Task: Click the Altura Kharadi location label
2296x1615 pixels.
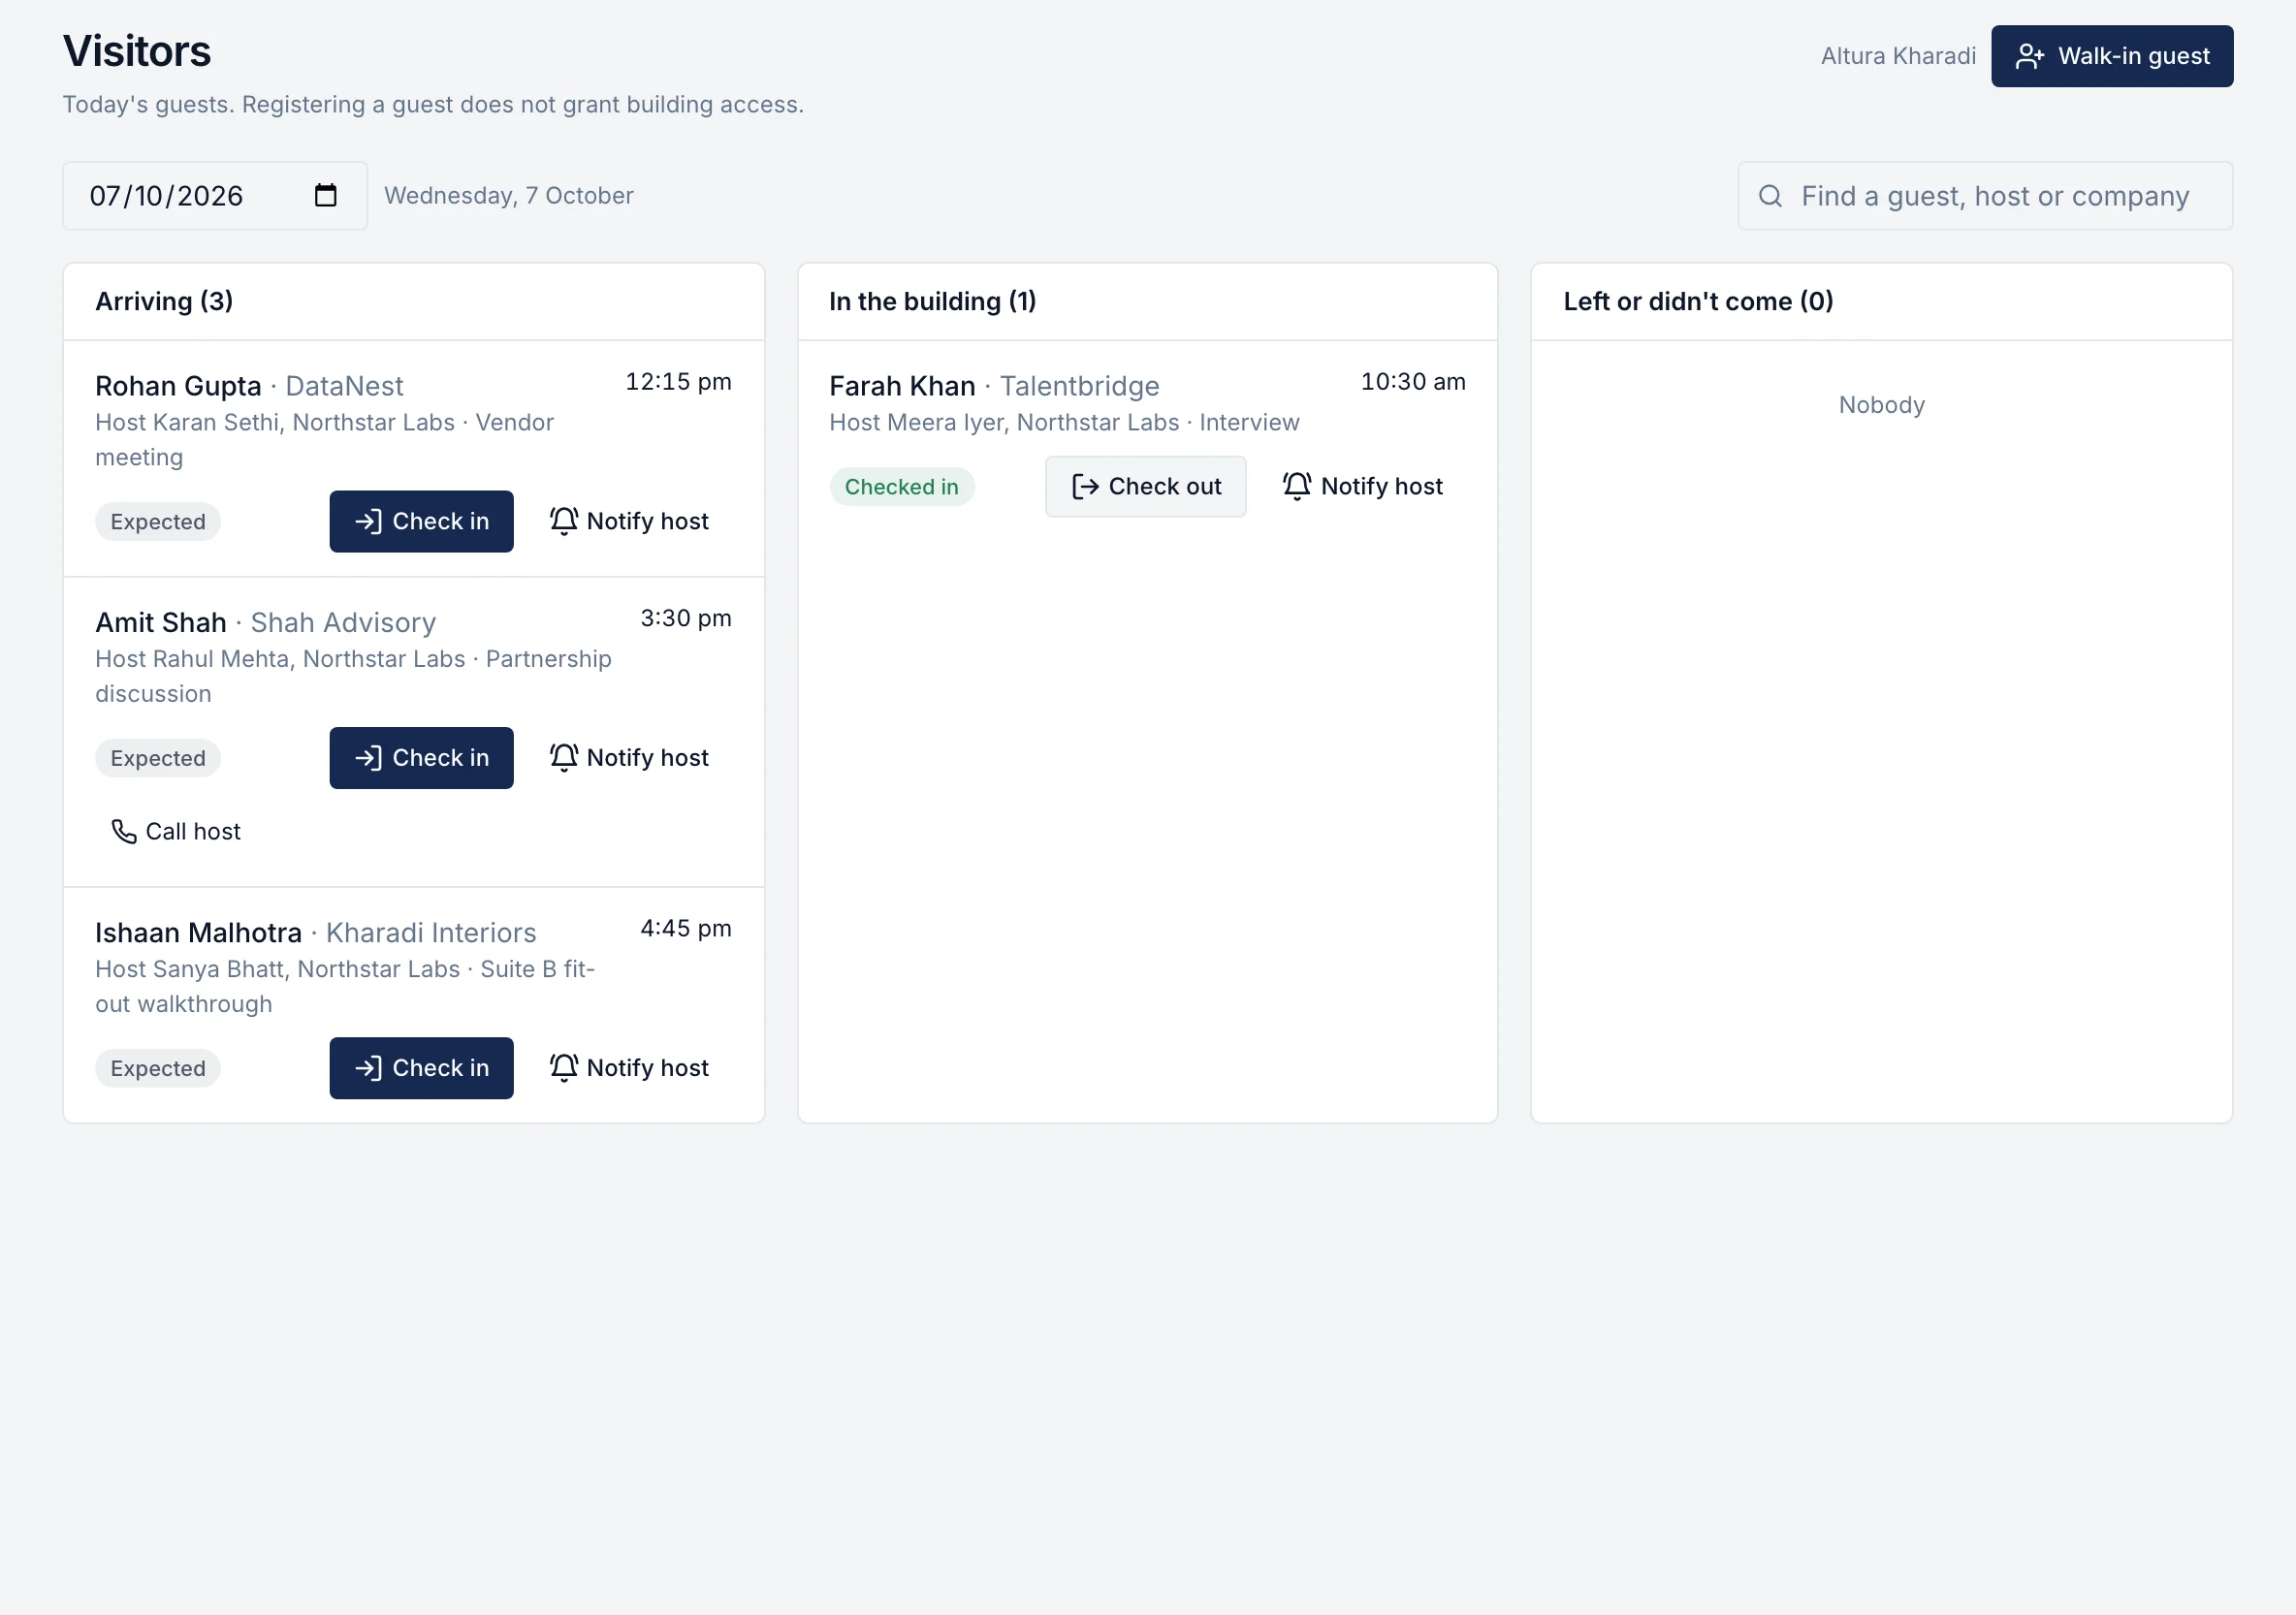Action: coord(1898,56)
